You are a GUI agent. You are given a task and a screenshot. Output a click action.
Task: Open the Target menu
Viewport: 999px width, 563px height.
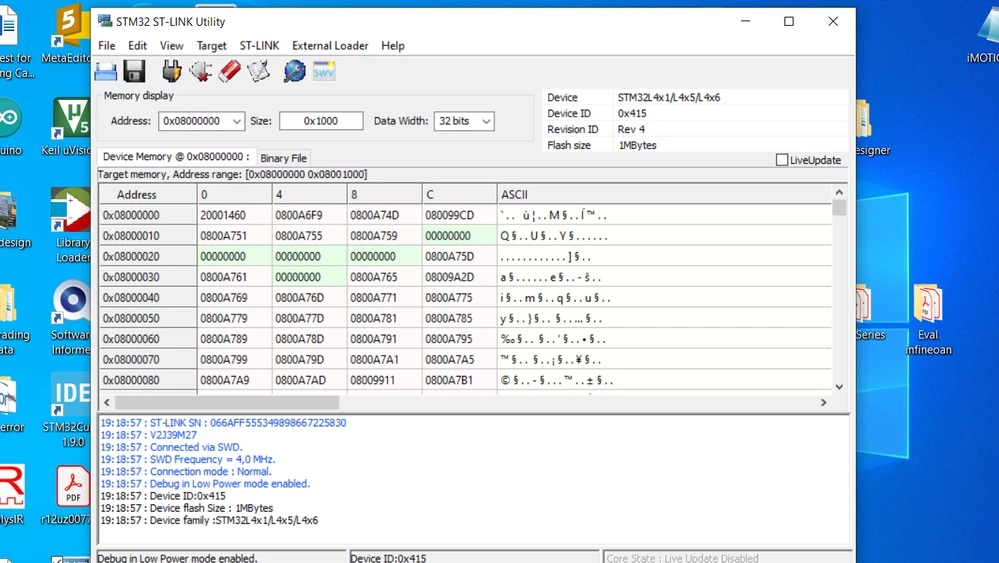(212, 46)
